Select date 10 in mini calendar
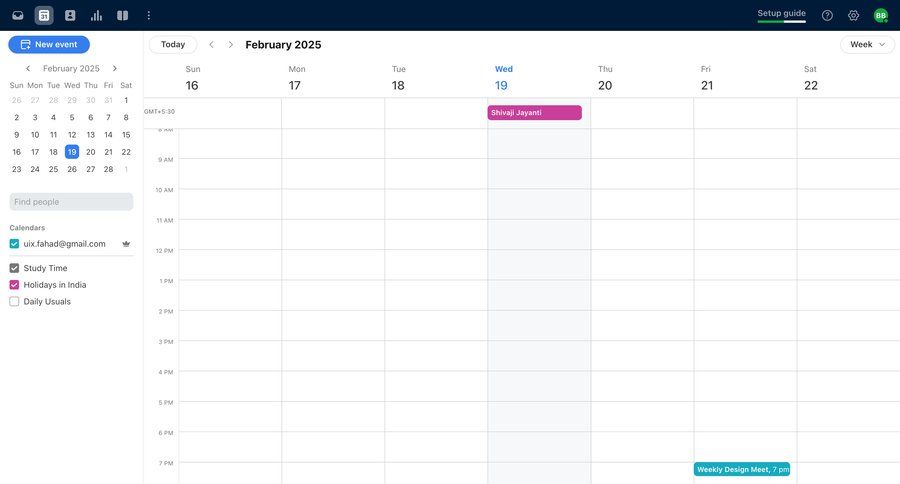 tap(35, 135)
